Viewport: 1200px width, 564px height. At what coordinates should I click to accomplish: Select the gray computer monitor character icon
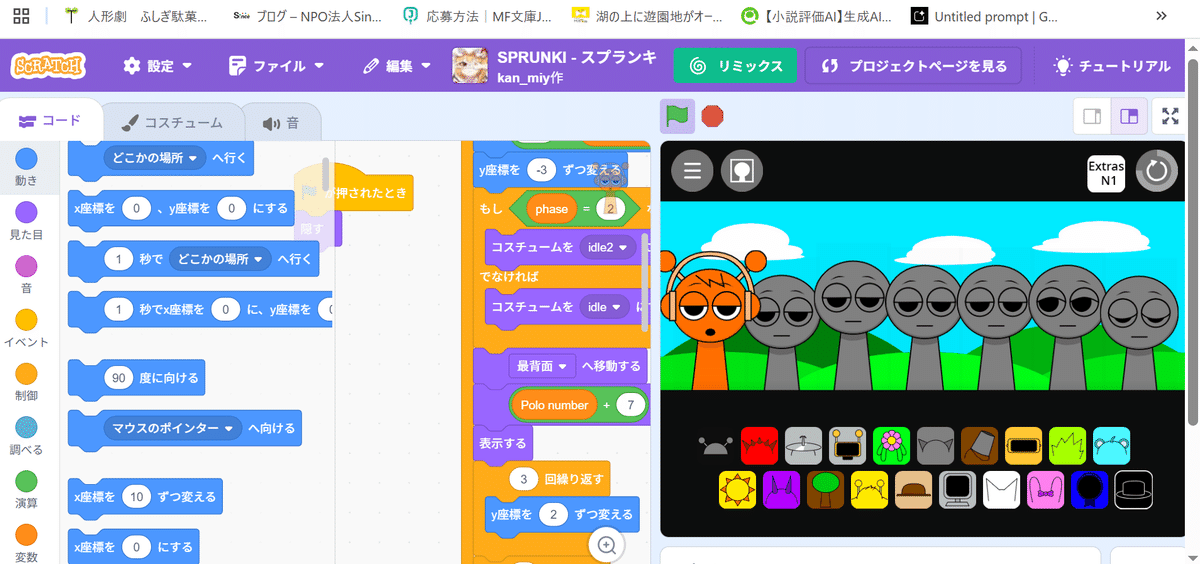pos(958,489)
